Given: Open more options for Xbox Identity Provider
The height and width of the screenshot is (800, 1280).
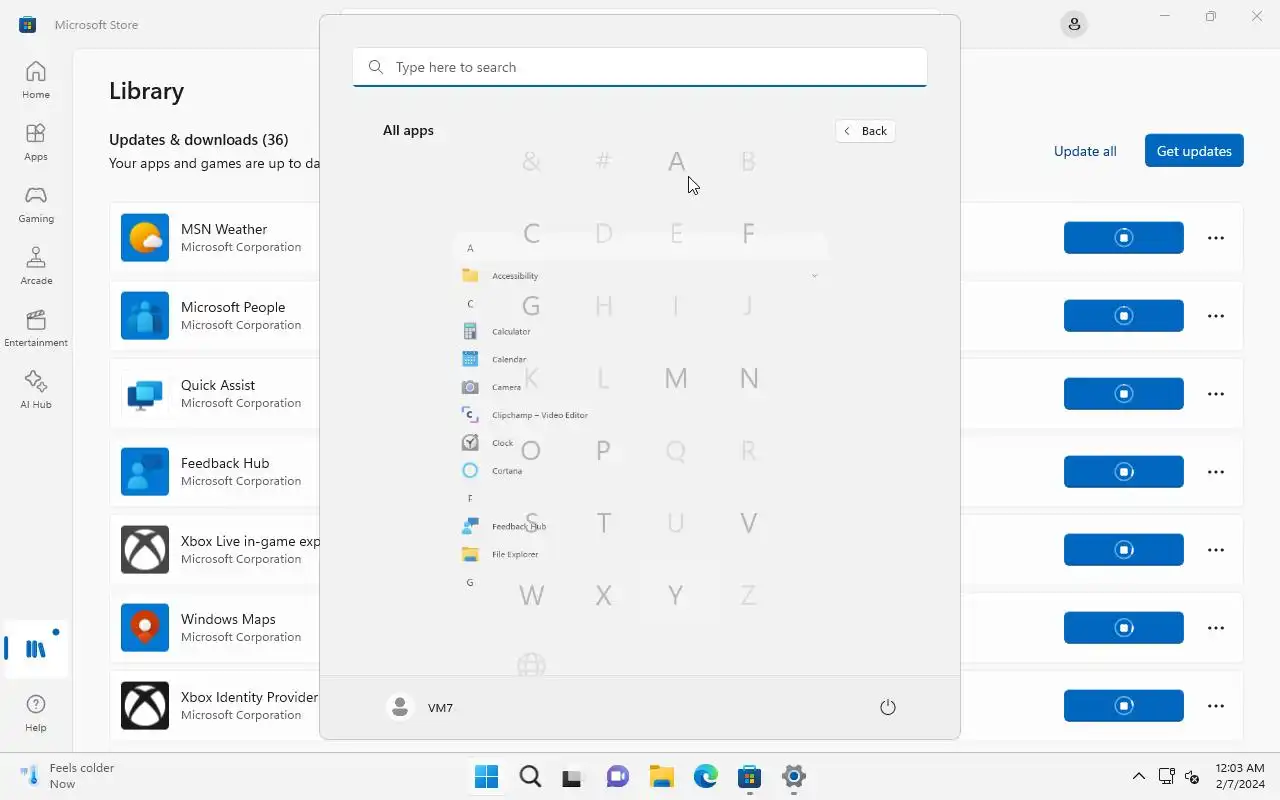Looking at the screenshot, I should (1216, 706).
